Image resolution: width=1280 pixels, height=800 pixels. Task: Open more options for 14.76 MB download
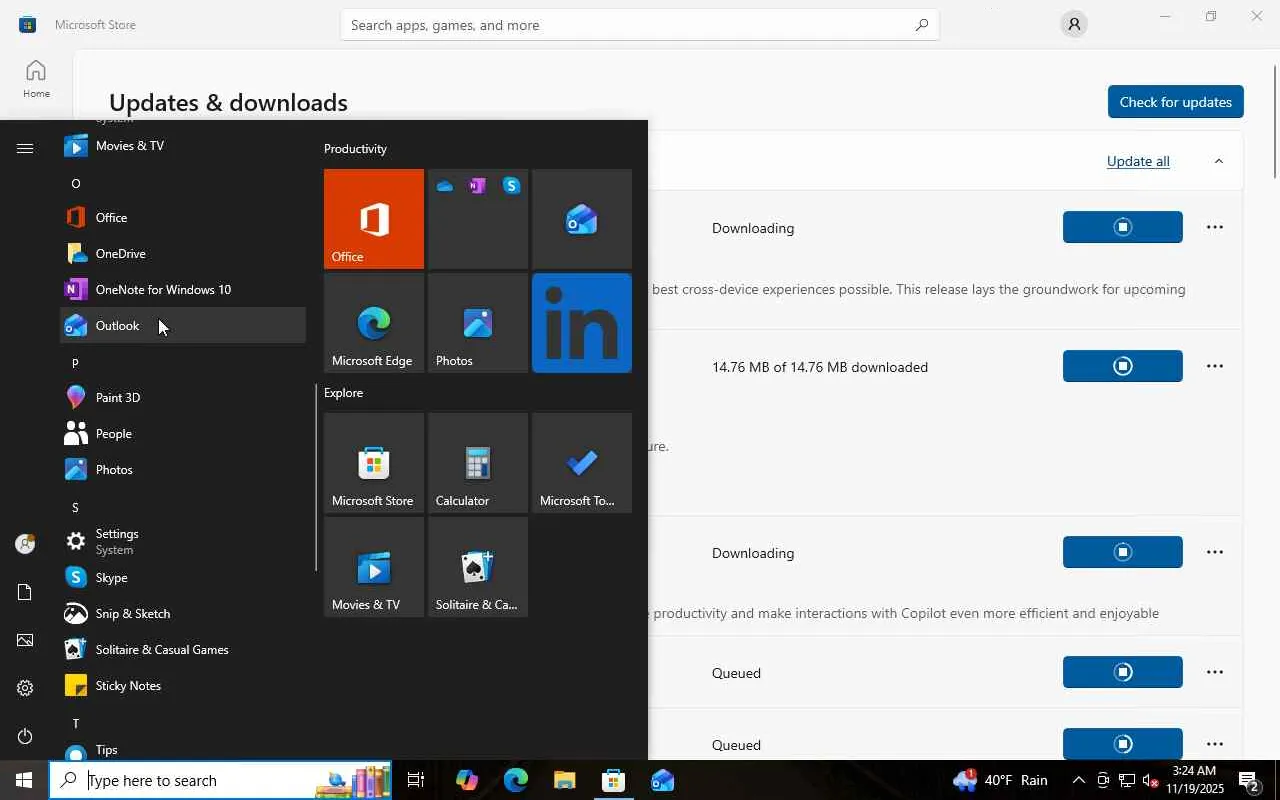(1215, 366)
